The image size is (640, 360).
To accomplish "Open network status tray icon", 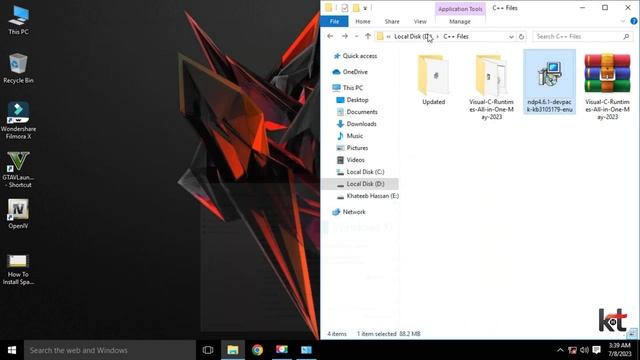I will [572, 350].
